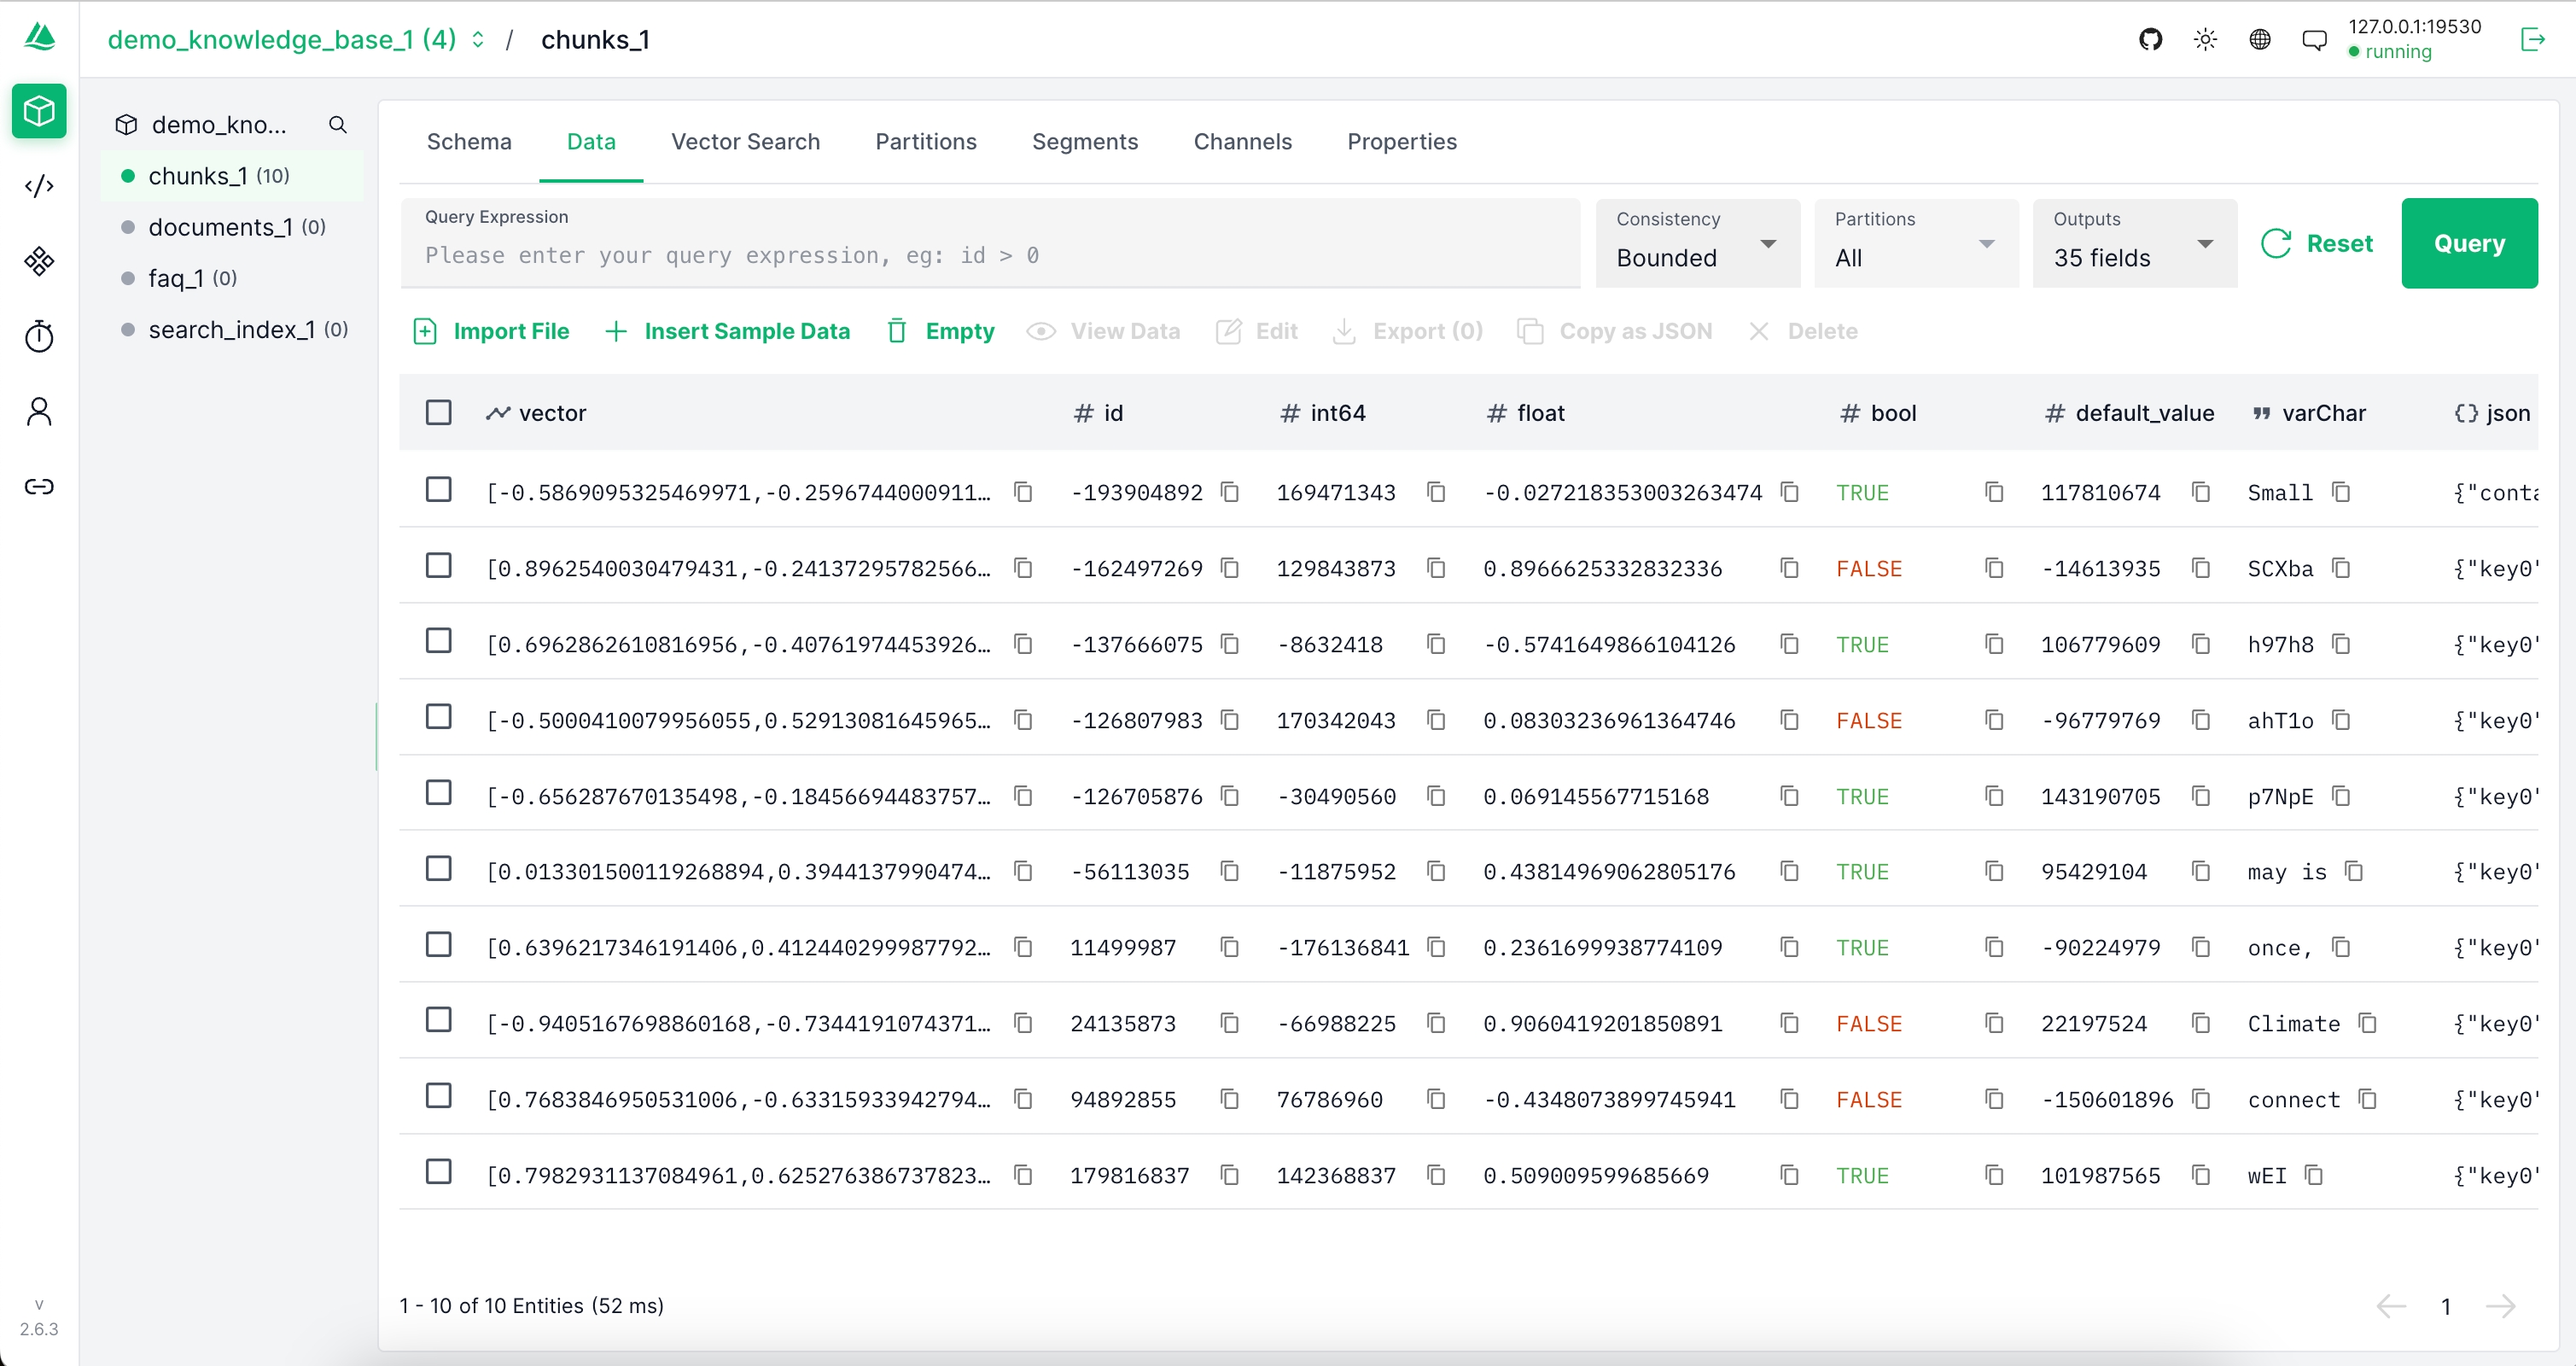Select the Database cube icon in sidebar
Screen dimensions: 2576x1366
tap(39, 111)
